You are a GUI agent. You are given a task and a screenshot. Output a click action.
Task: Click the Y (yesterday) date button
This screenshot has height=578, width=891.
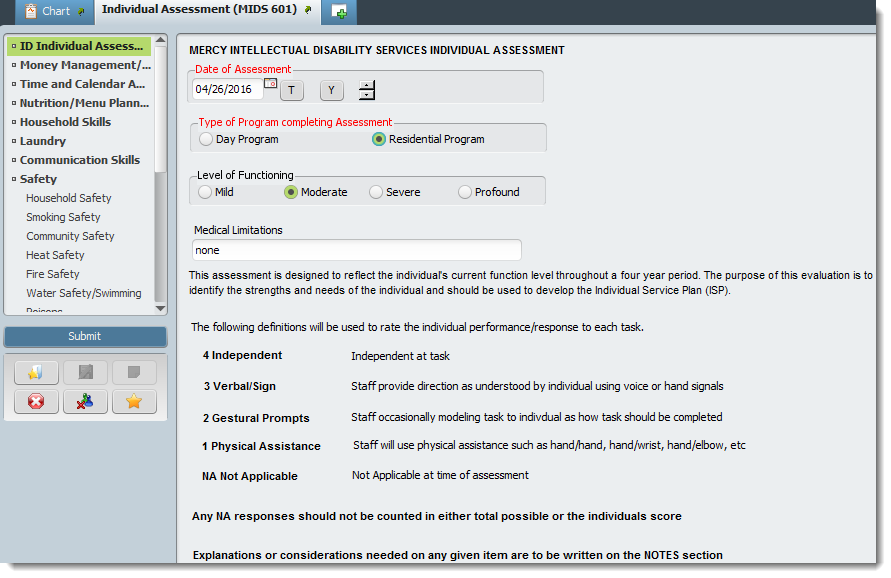331,90
